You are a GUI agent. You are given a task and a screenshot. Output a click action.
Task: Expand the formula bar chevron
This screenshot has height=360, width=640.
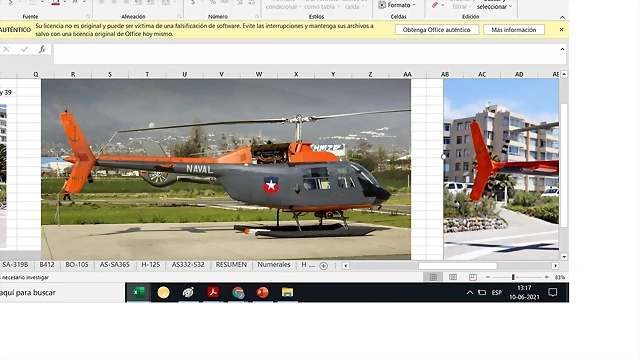[x=562, y=49]
